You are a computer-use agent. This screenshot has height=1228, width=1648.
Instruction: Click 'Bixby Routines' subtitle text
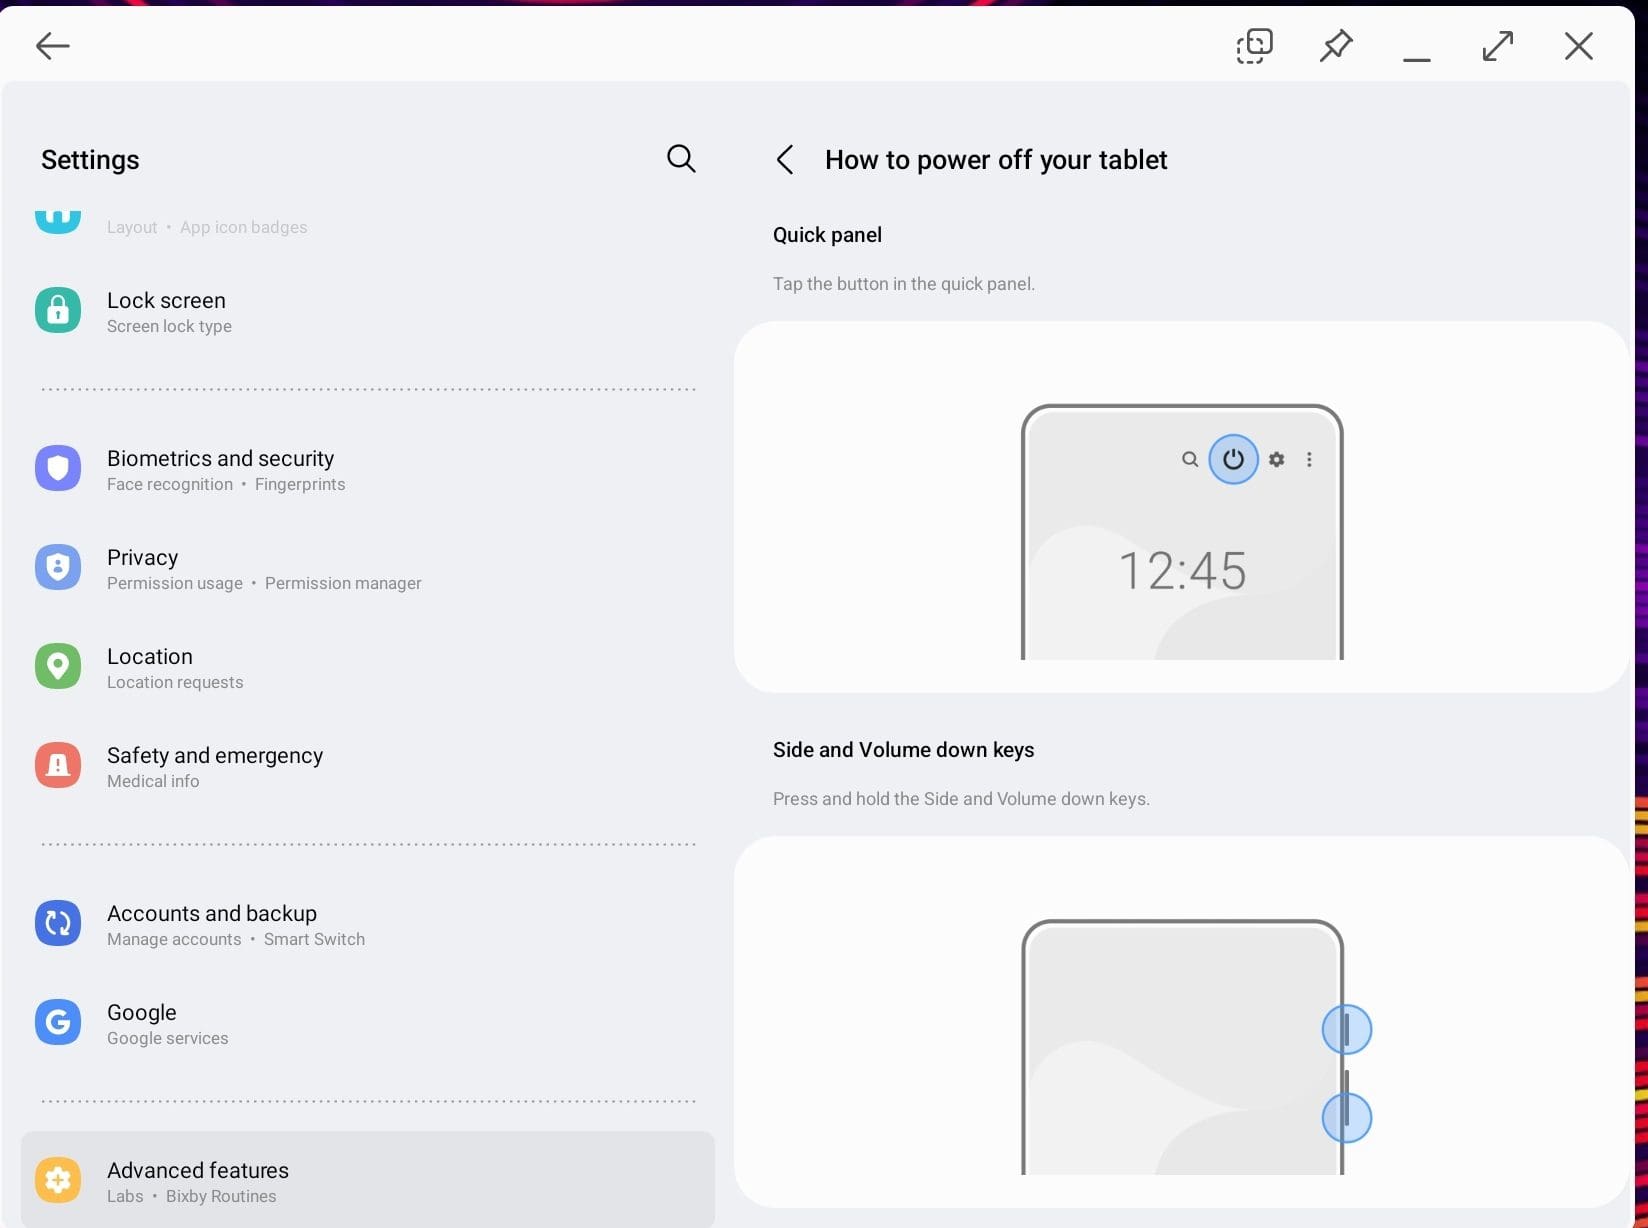(221, 1196)
